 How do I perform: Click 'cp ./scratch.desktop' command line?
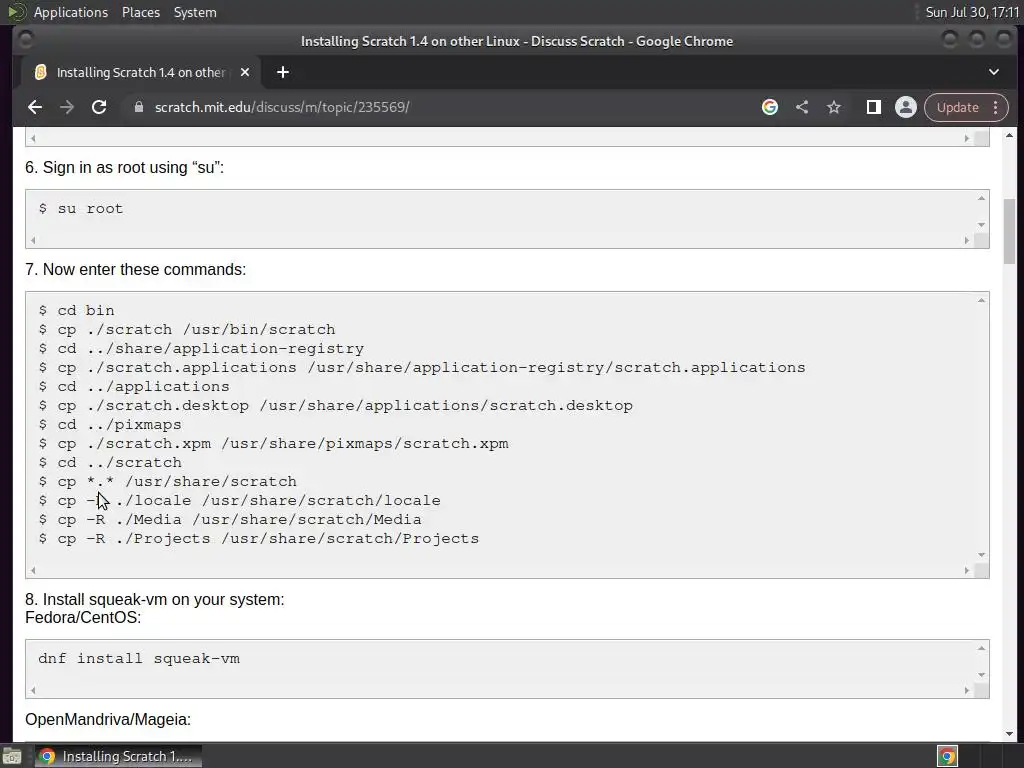tap(336, 406)
